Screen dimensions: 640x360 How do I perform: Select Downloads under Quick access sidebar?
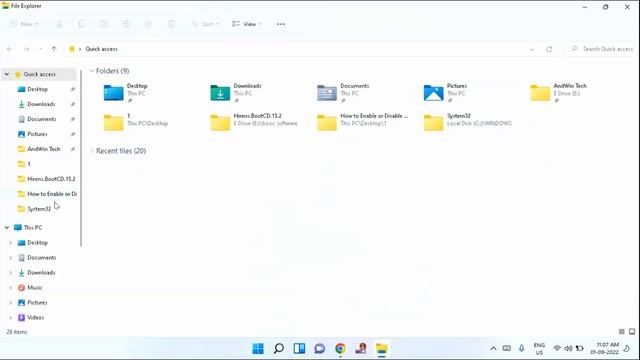click(x=41, y=104)
